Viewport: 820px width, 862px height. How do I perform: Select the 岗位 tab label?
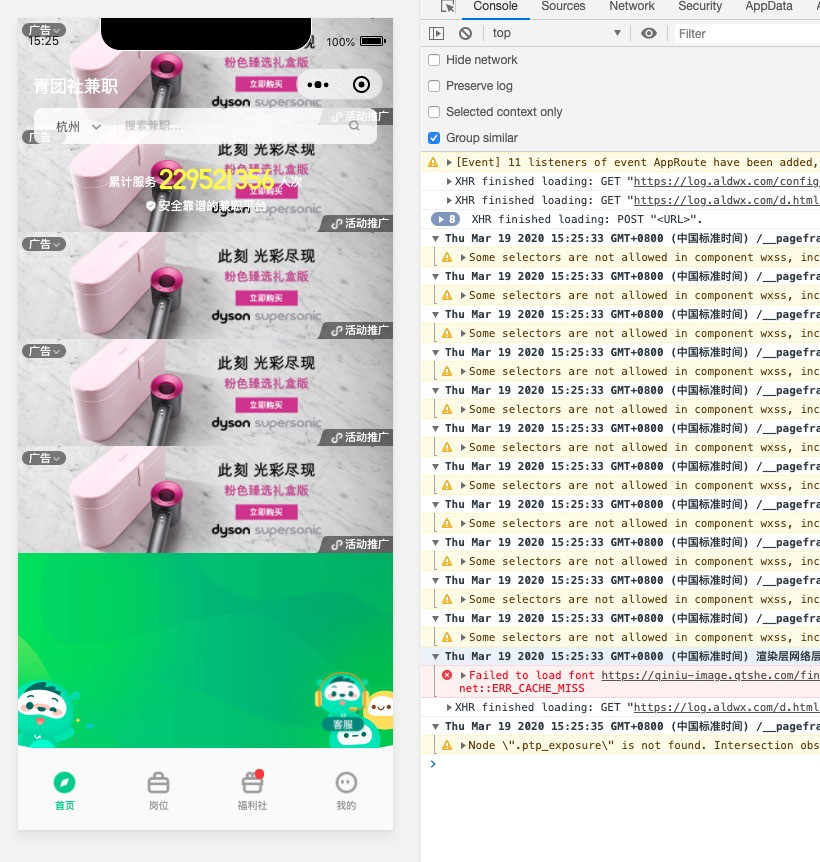[158, 805]
